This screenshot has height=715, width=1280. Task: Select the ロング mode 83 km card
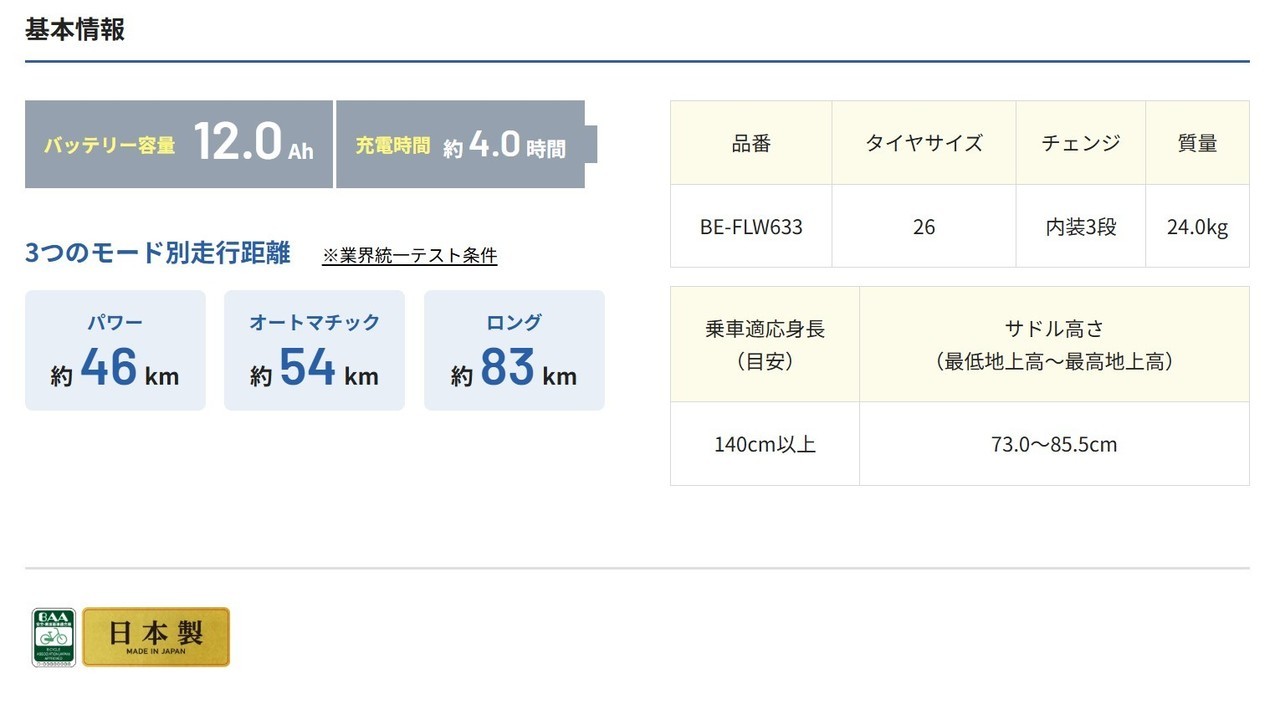(x=514, y=350)
